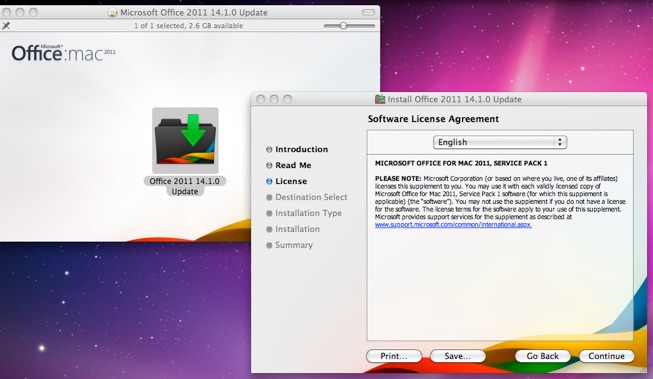The image size is (653, 379).
Task: Close the Install Office 2011 14.1.0 Update window
Action: pos(261,99)
